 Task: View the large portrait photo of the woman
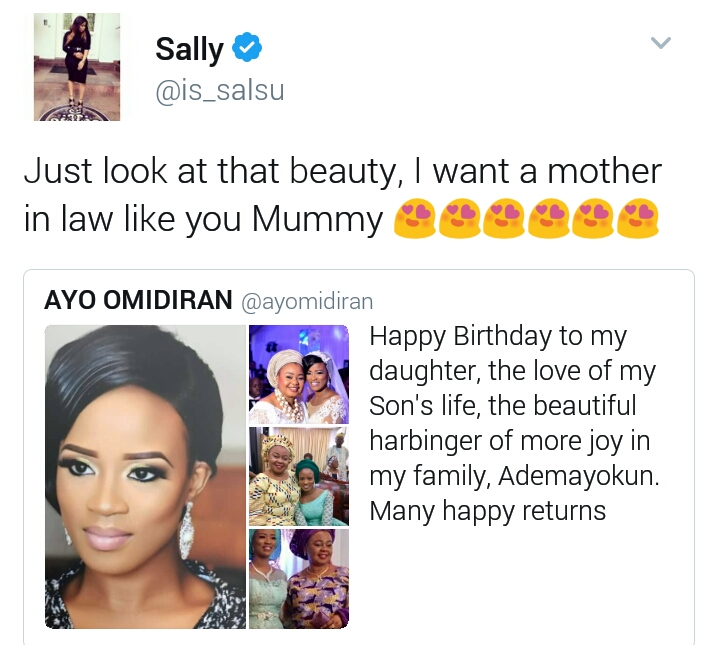point(146,477)
